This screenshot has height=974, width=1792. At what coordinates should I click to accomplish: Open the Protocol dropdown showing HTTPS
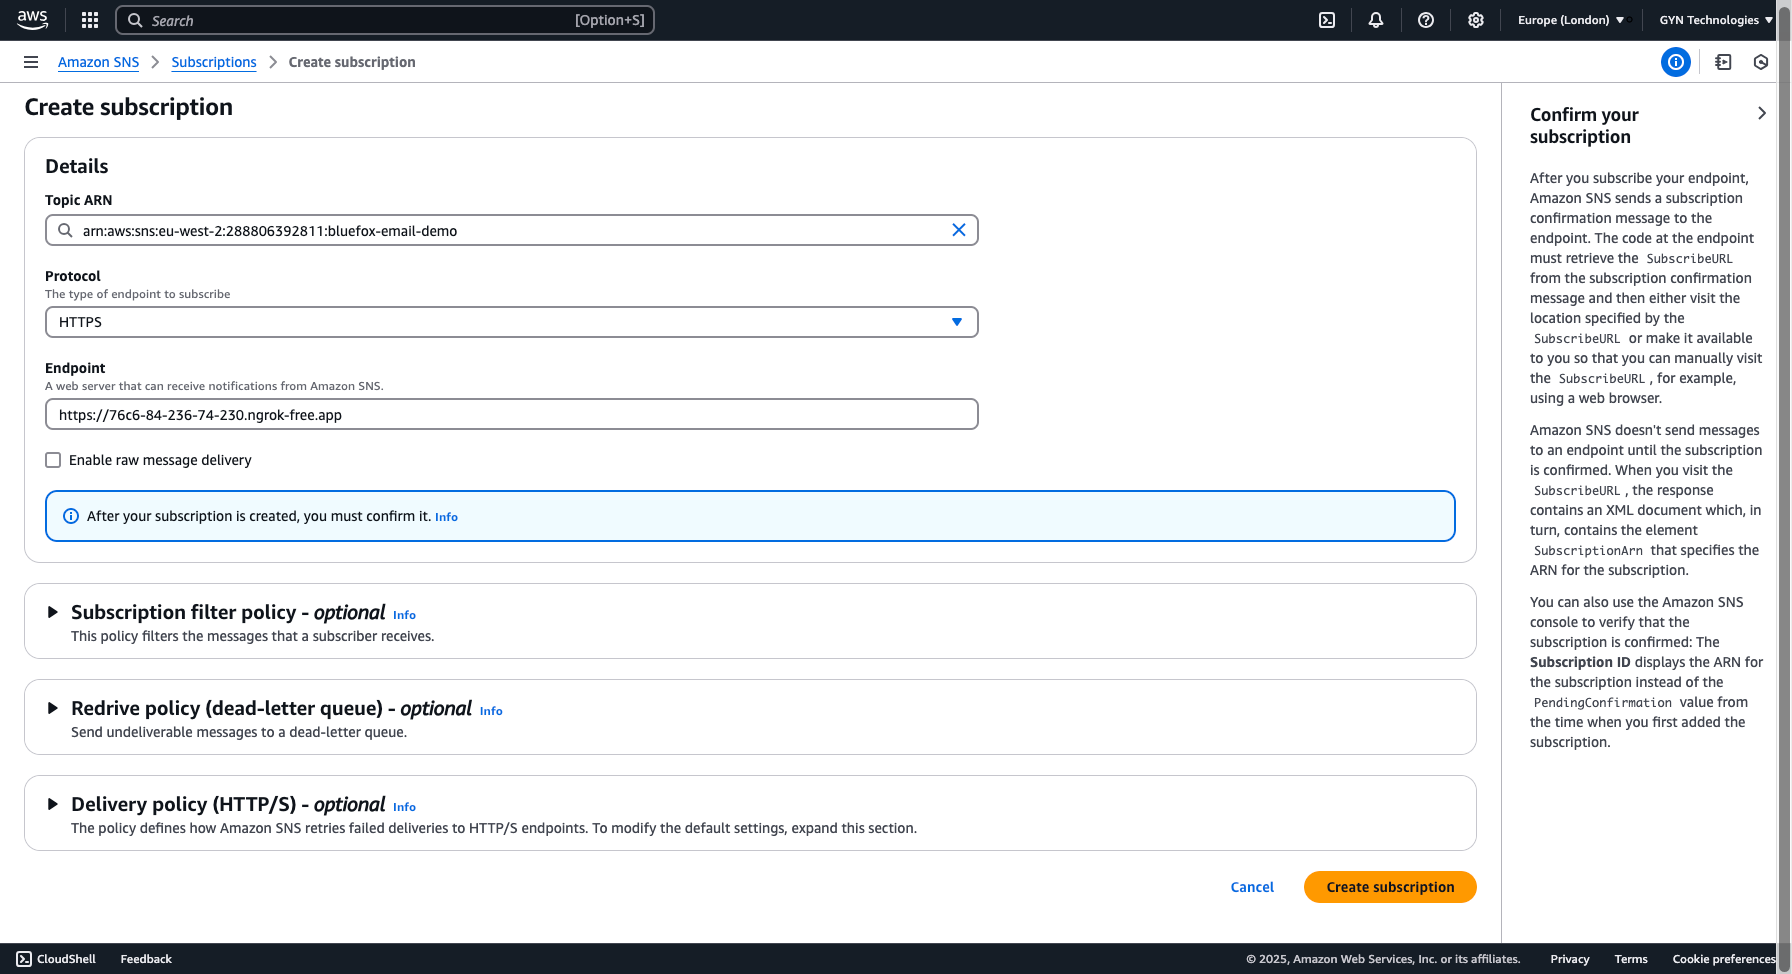tap(511, 322)
